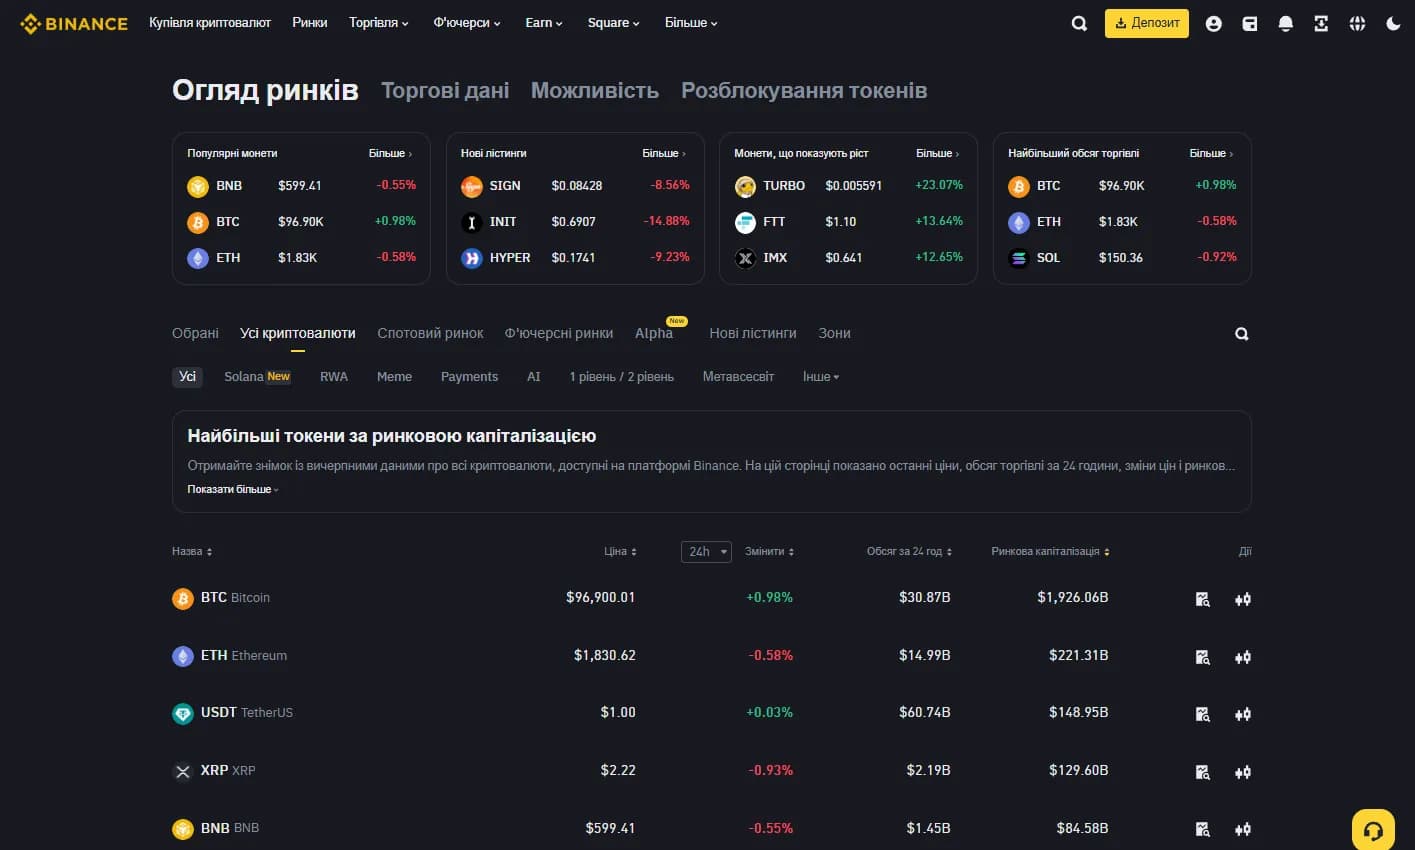Switch to Розблокування токенів tab
Image resolution: width=1415 pixels, height=850 pixels.
[x=804, y=91]
